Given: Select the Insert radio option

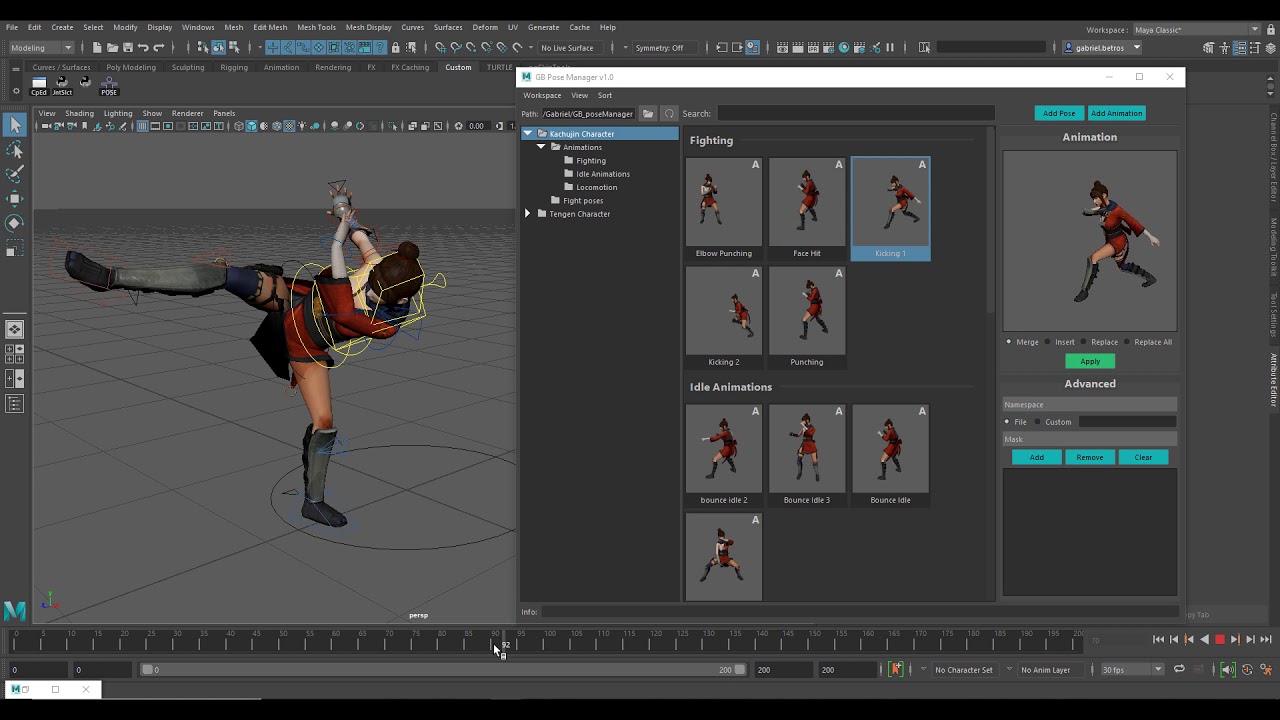Looking at the screenshot, I should (x=1047, y=342).
